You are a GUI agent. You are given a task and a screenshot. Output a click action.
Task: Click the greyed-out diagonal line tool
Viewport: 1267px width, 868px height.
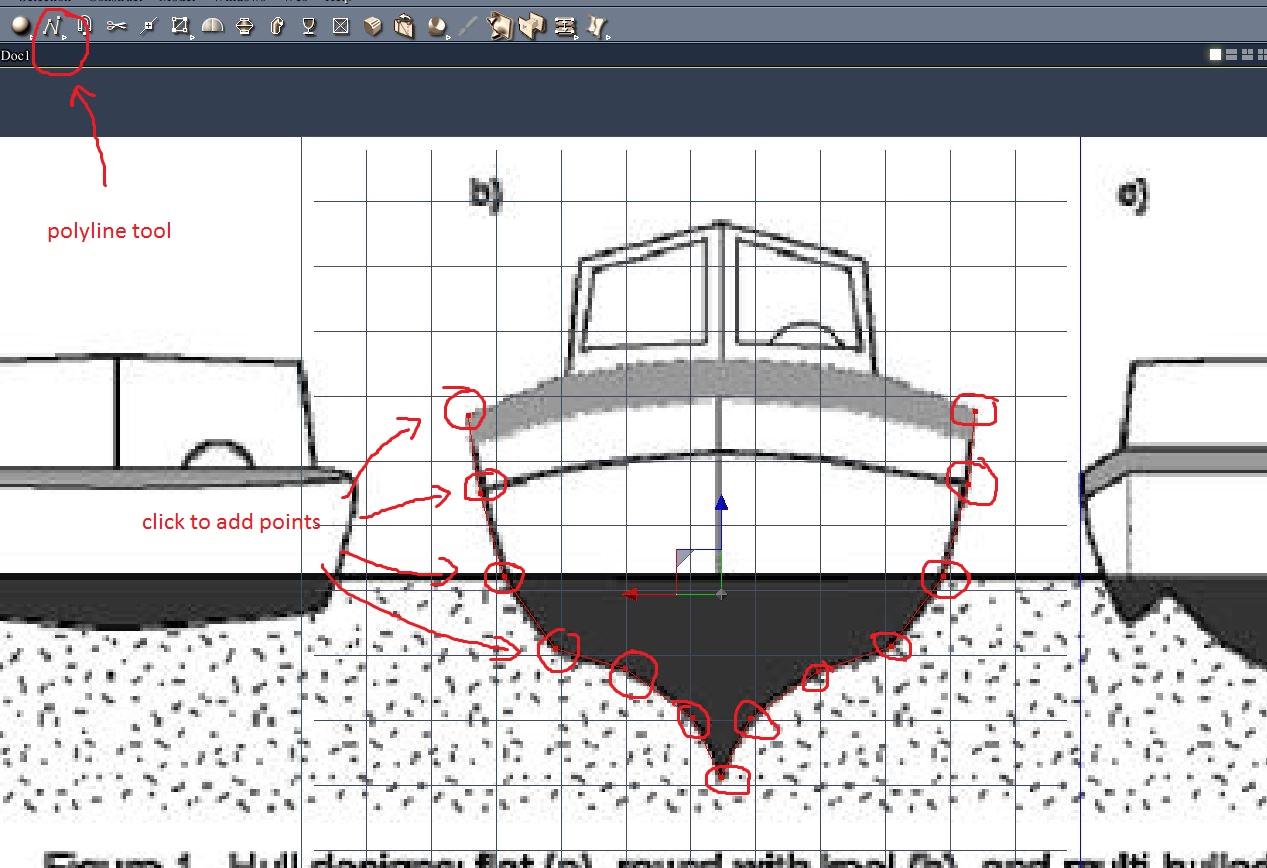coord(468,26)
